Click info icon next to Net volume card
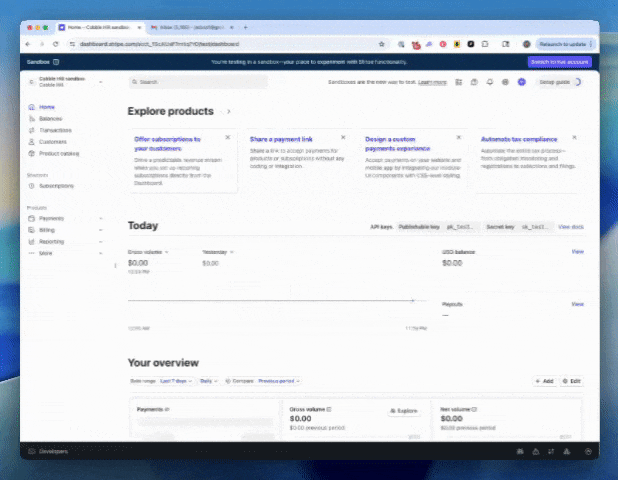Screen dimensions: 618x480 click(474, 409)
